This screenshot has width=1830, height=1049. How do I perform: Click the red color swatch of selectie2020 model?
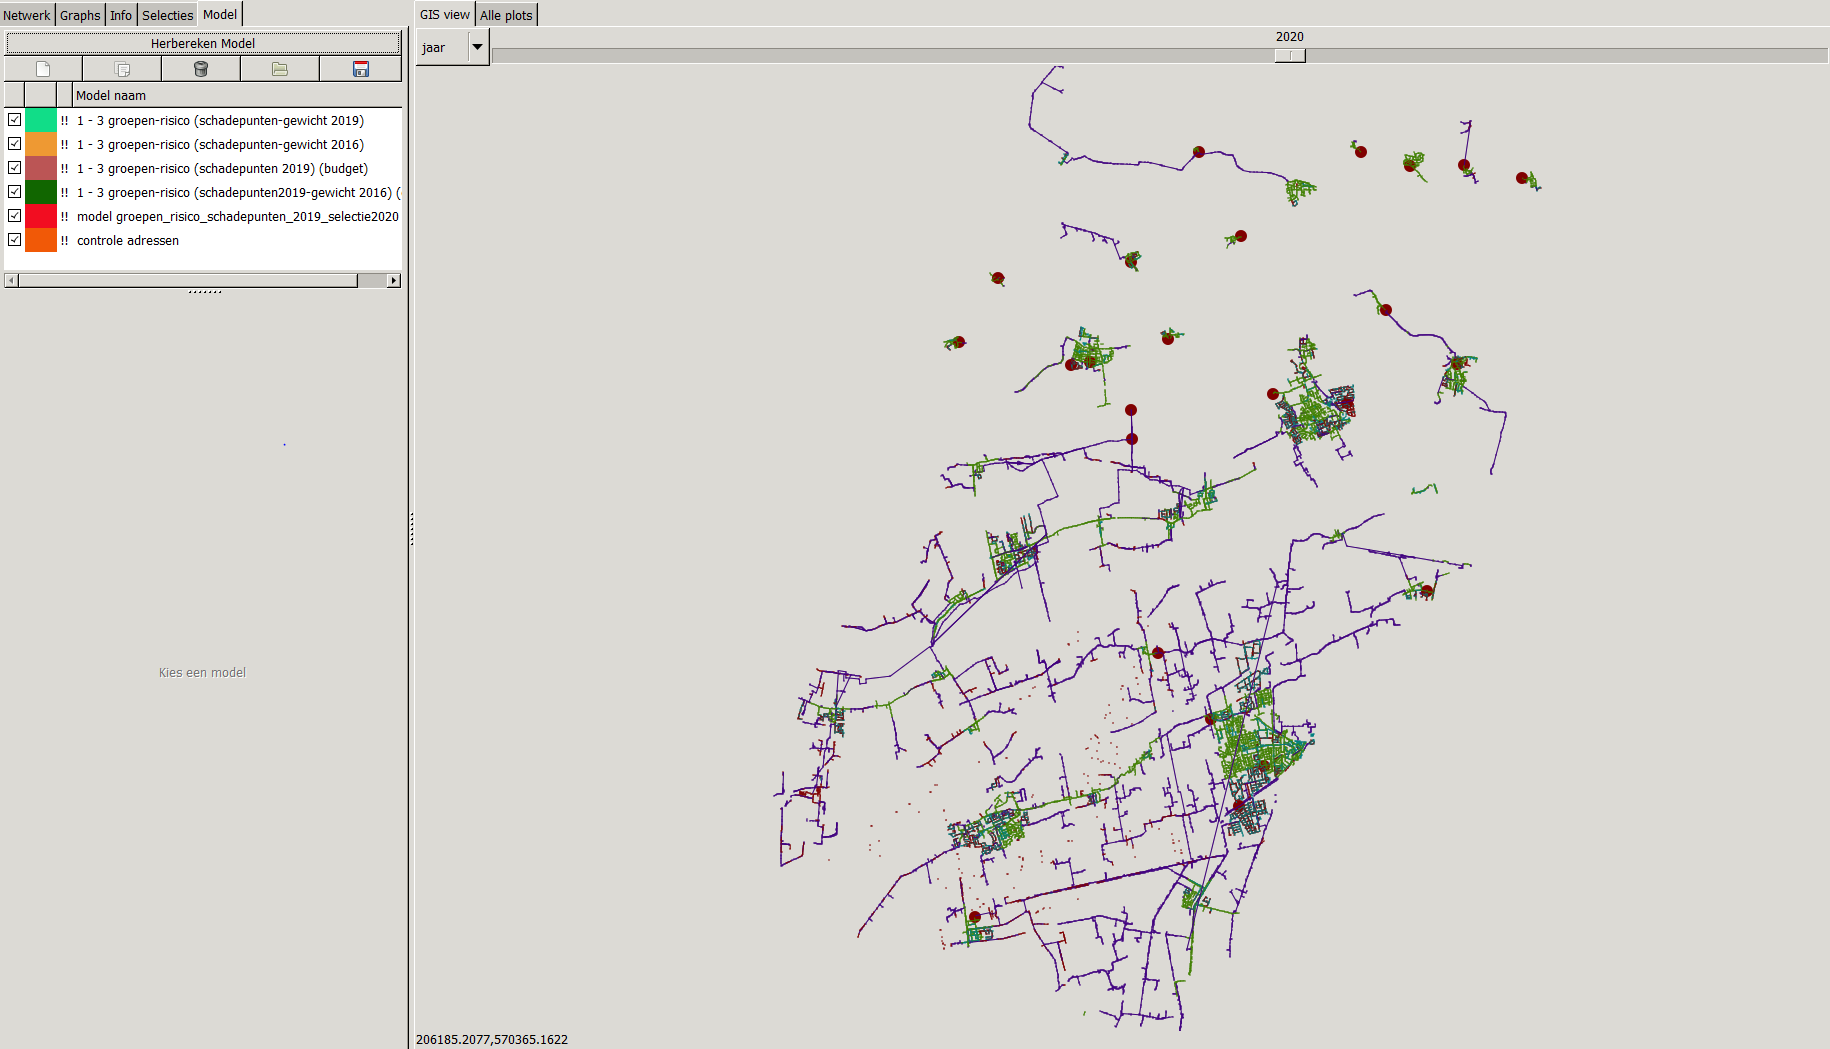(x=41, y=216)
